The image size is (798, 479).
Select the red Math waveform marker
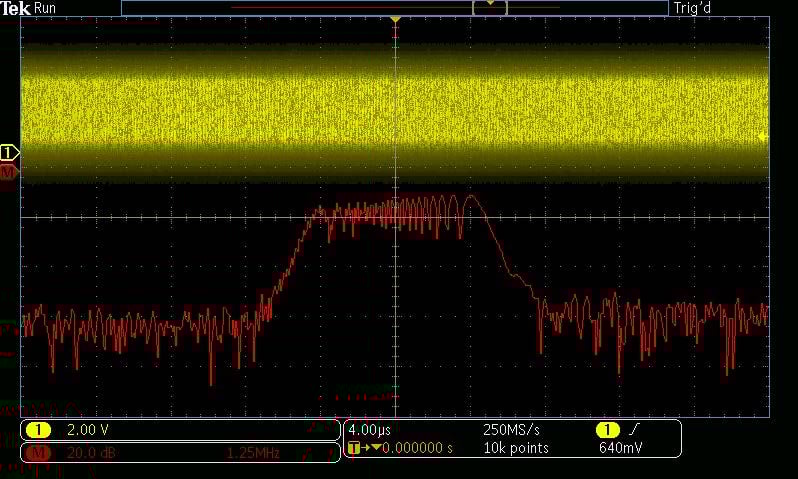tap(8, 172)
